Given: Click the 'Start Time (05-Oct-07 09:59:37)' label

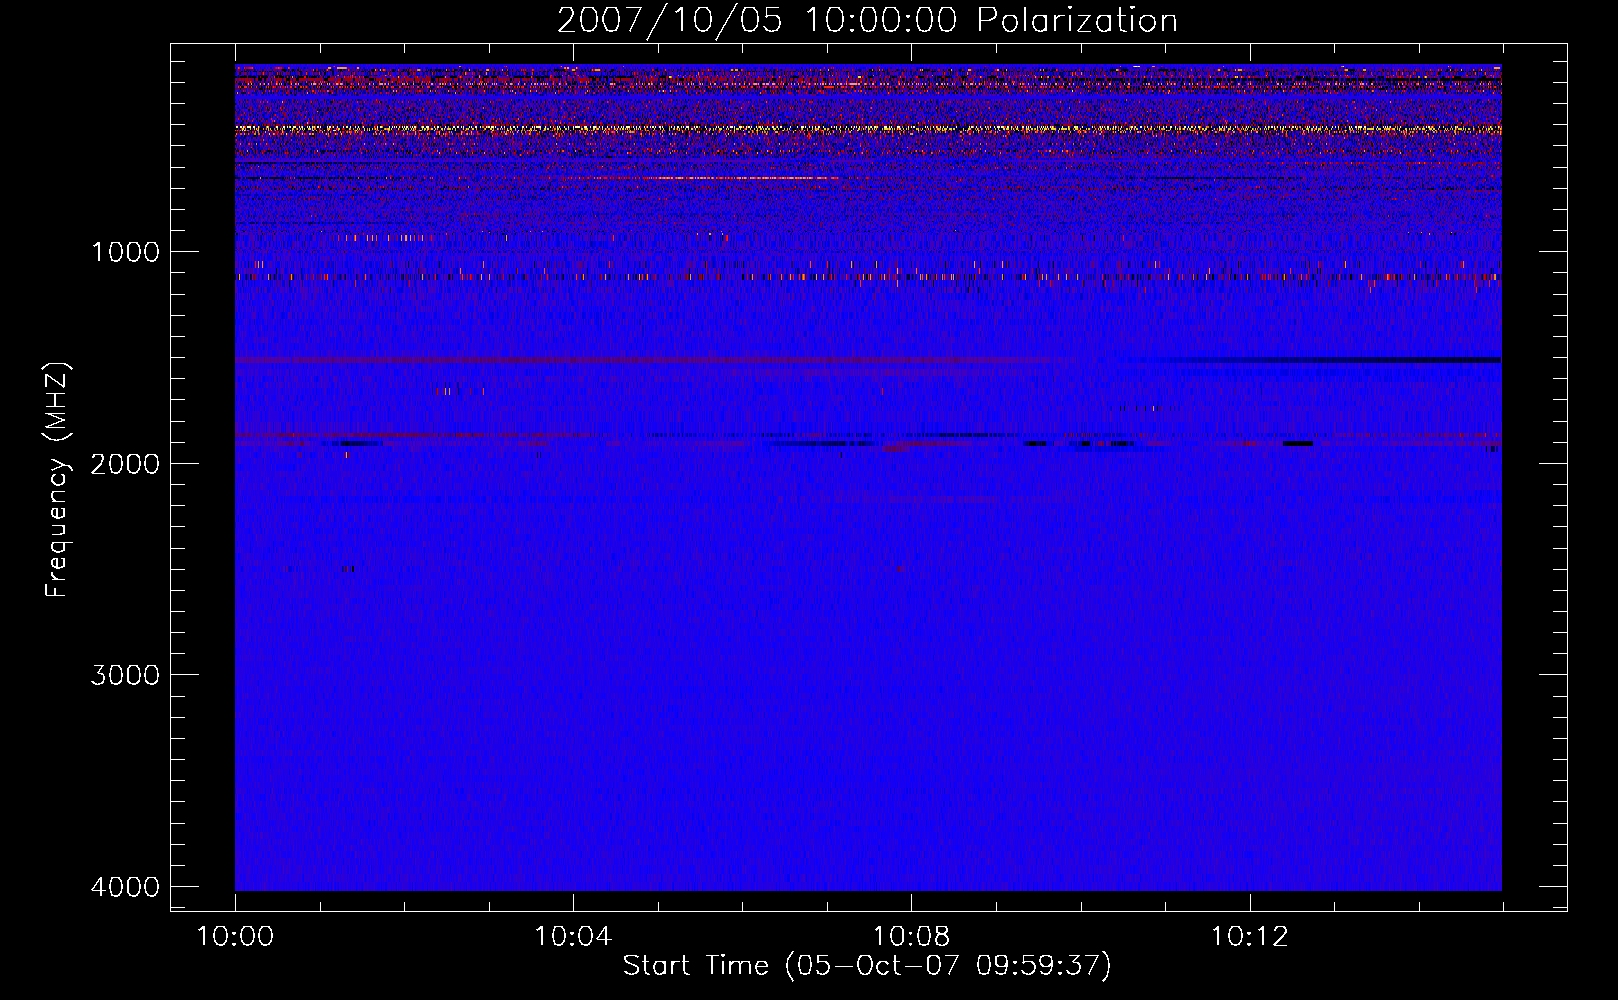Looking at the screenshot, I should 867,966.
